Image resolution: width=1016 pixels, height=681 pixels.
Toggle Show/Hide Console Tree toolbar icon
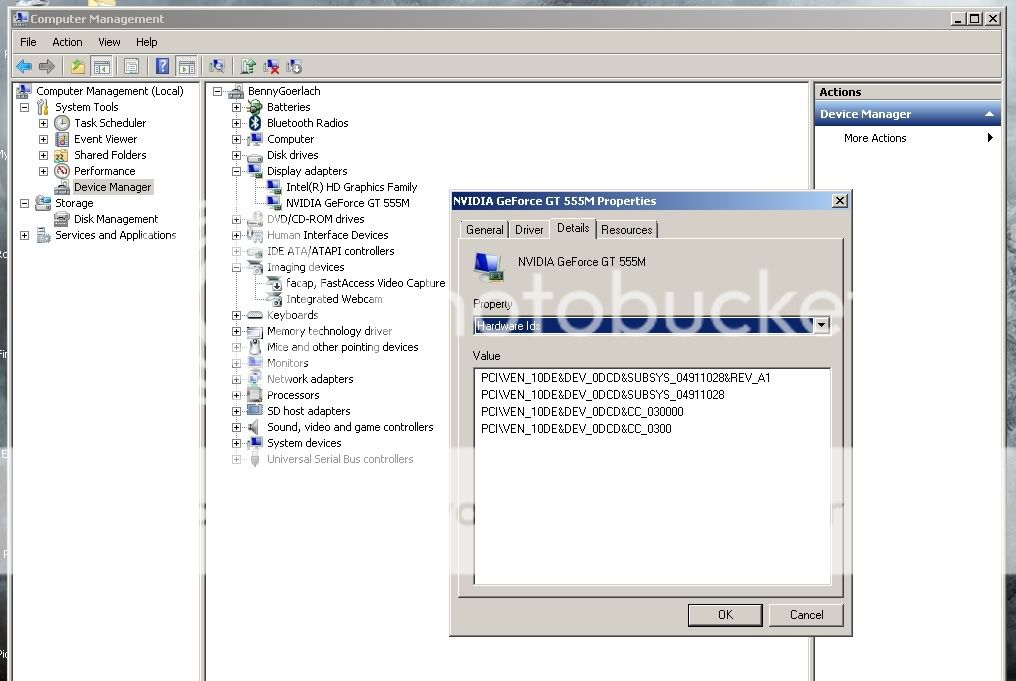[101, 67]
